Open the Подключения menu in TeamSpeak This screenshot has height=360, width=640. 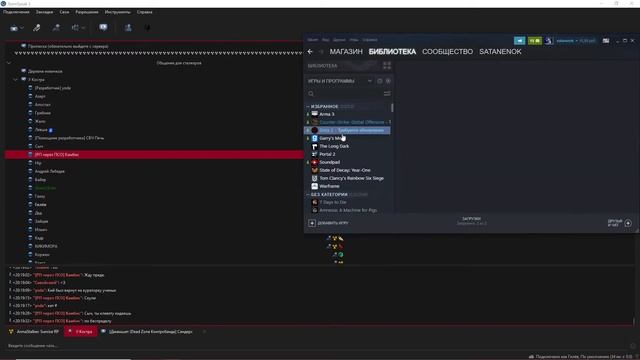tap(16, 12)
